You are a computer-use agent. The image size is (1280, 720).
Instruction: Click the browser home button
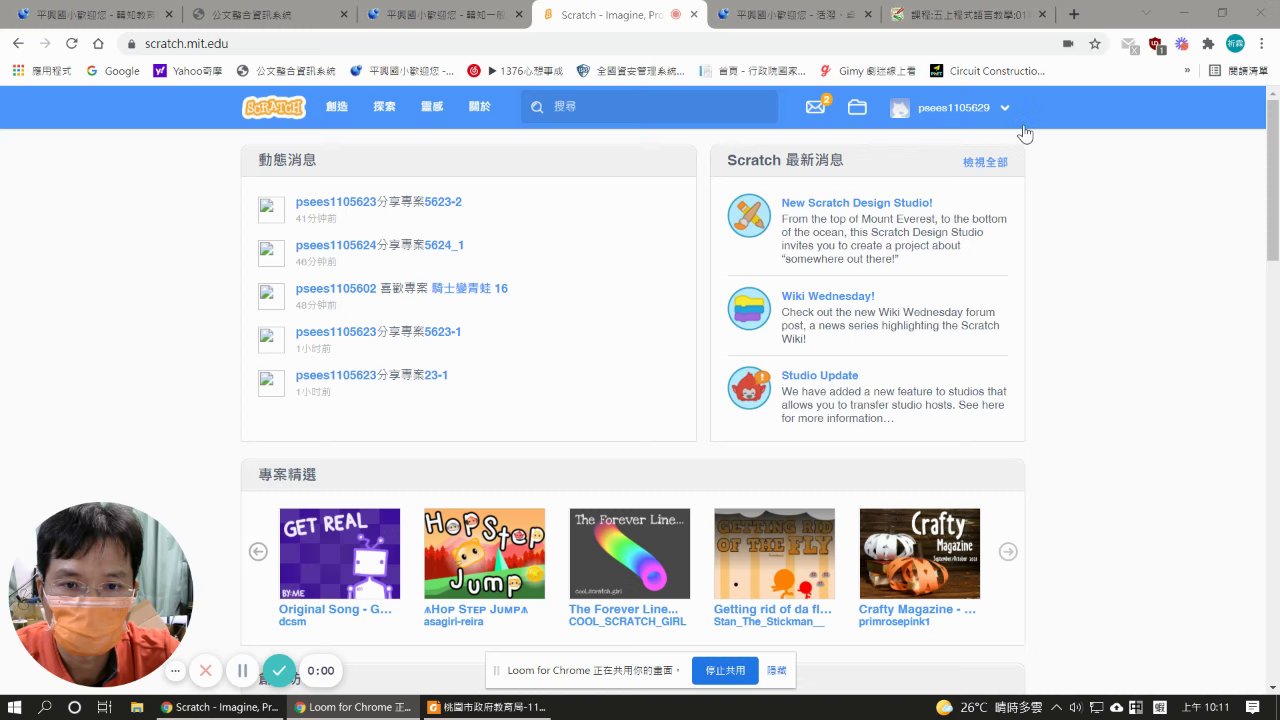pos(98,44)
